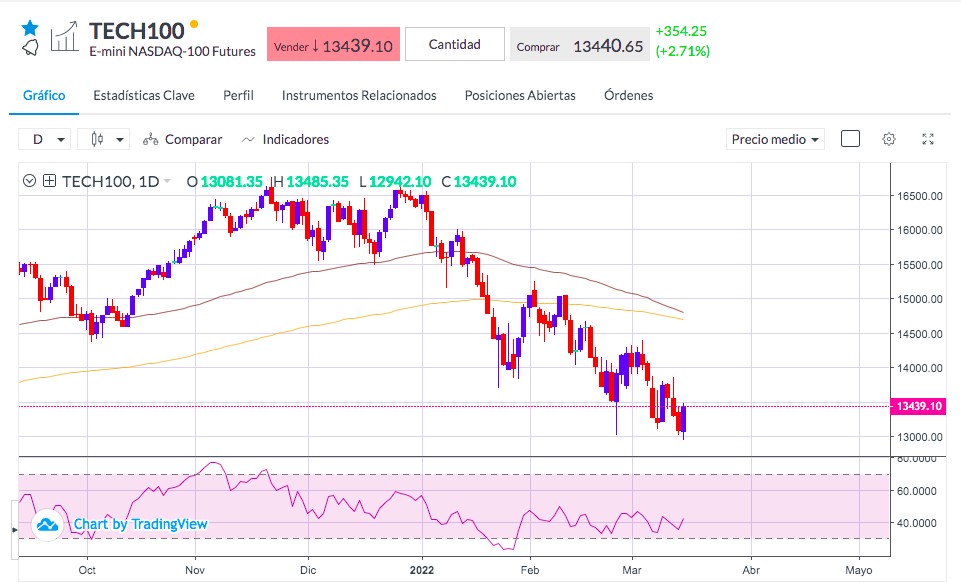
Task: Click the (+2.71%) percentage change
Action: [x=683, y=51]
